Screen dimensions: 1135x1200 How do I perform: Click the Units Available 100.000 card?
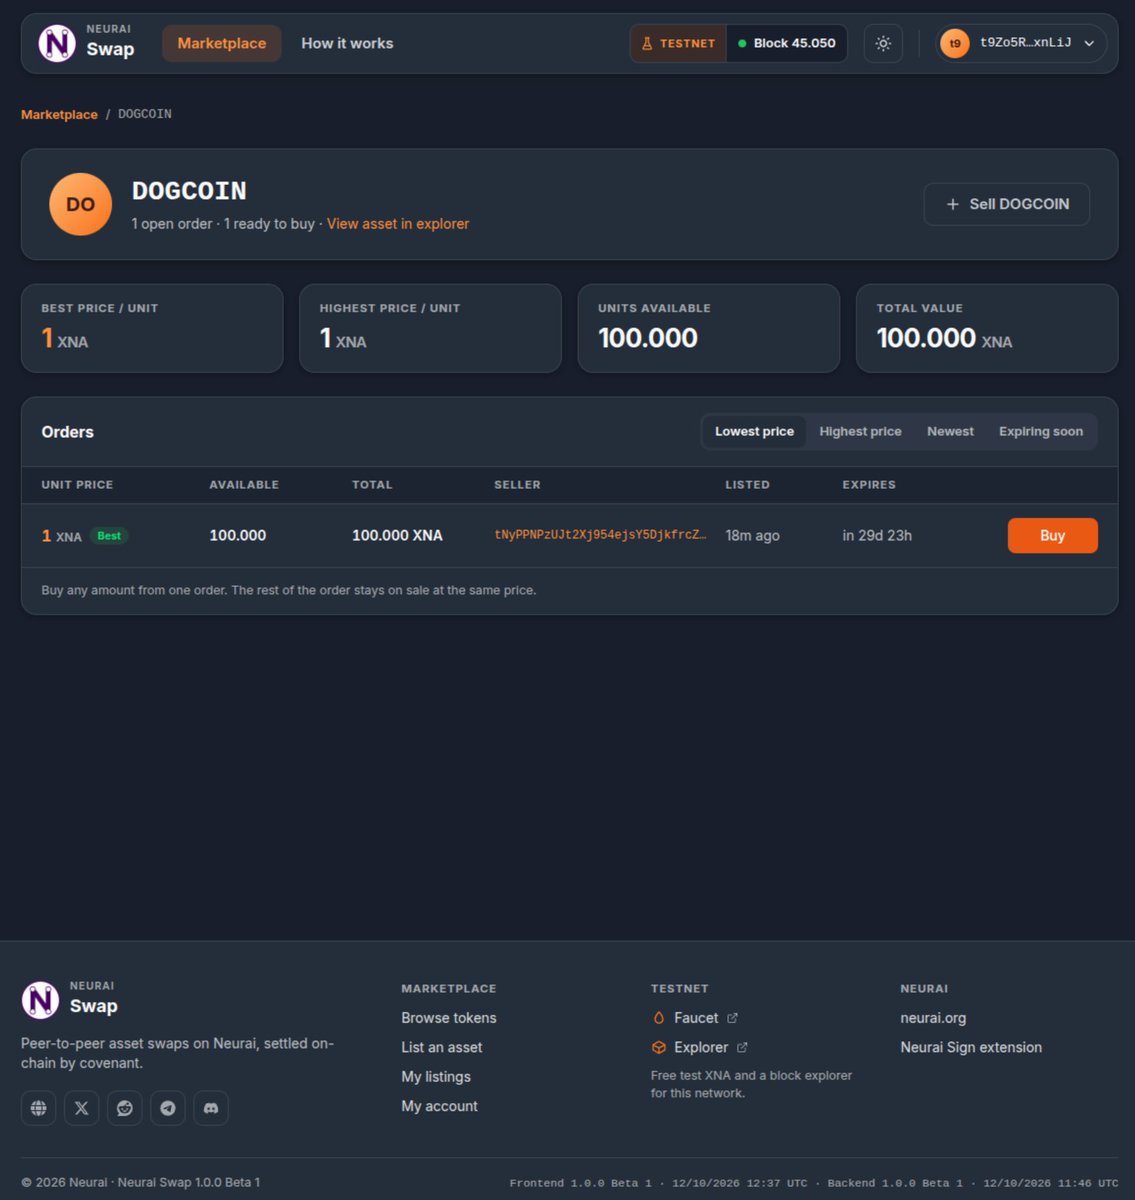coord(709,328)
